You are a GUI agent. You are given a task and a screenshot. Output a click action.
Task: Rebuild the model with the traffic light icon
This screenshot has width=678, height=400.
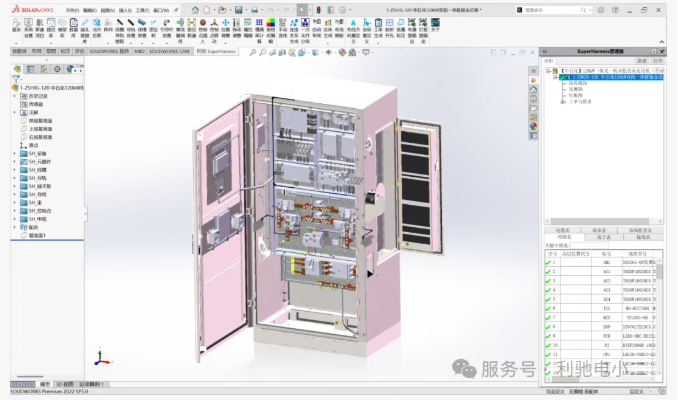(319, 10)
